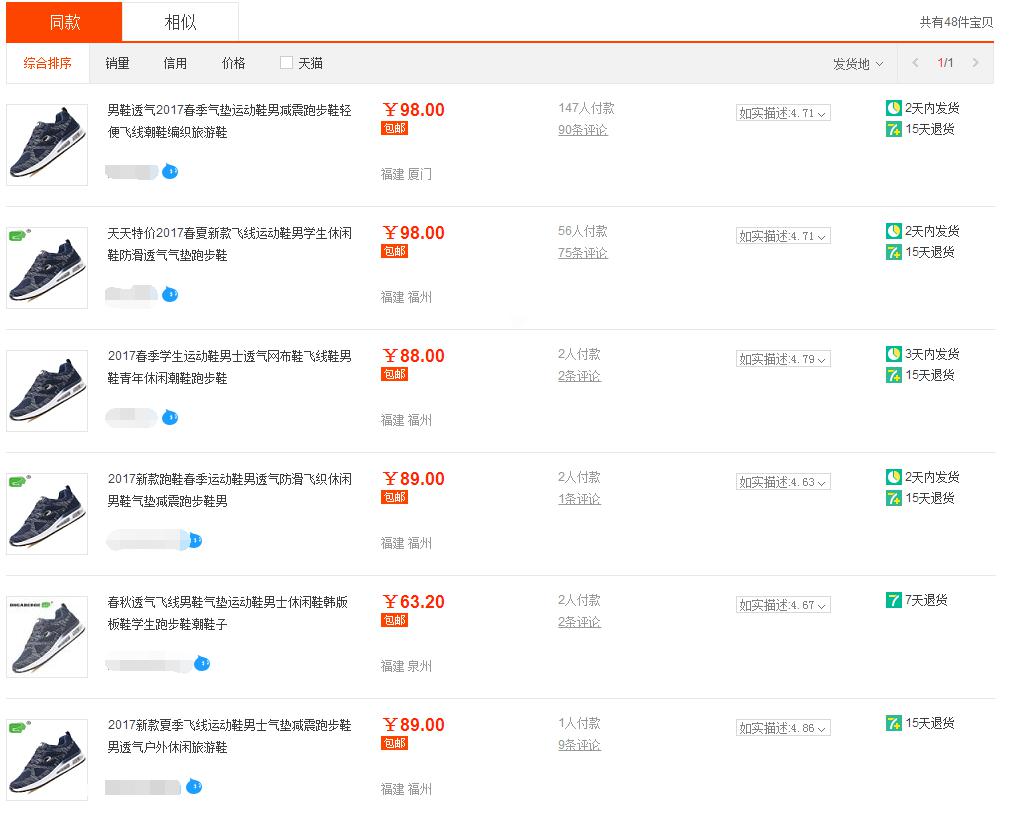The image size is (1015, 817).
Task: Click the 7-day return icon in ¥63.20 listing
Action: (894, 600)
